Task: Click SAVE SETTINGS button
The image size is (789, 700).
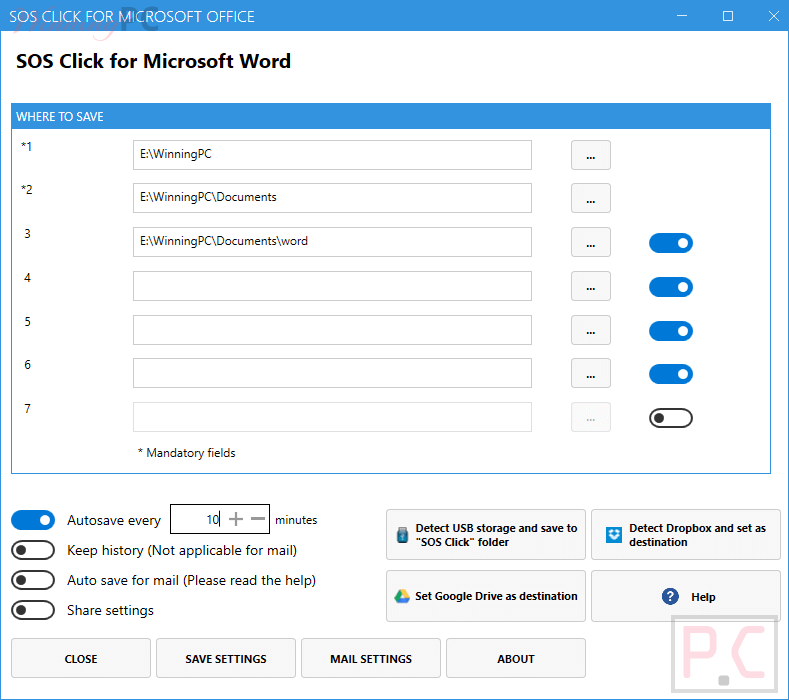Action: click(226, 658)
